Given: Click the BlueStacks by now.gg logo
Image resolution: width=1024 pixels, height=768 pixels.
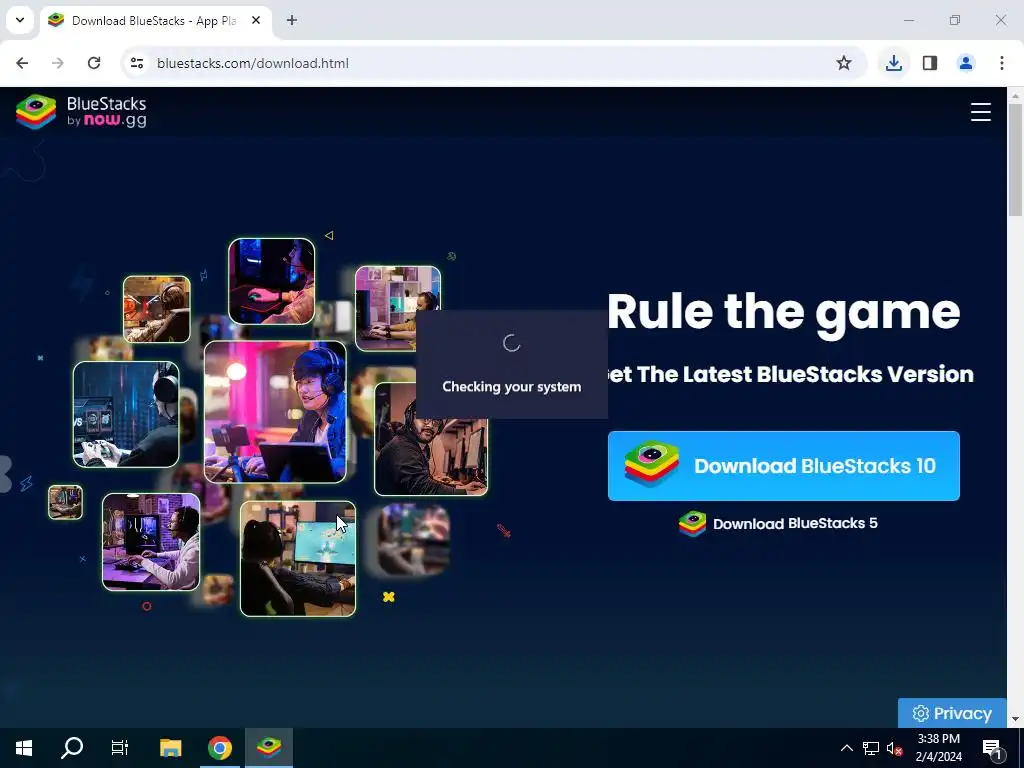Looking at the screenshot, I should [82, 112].
